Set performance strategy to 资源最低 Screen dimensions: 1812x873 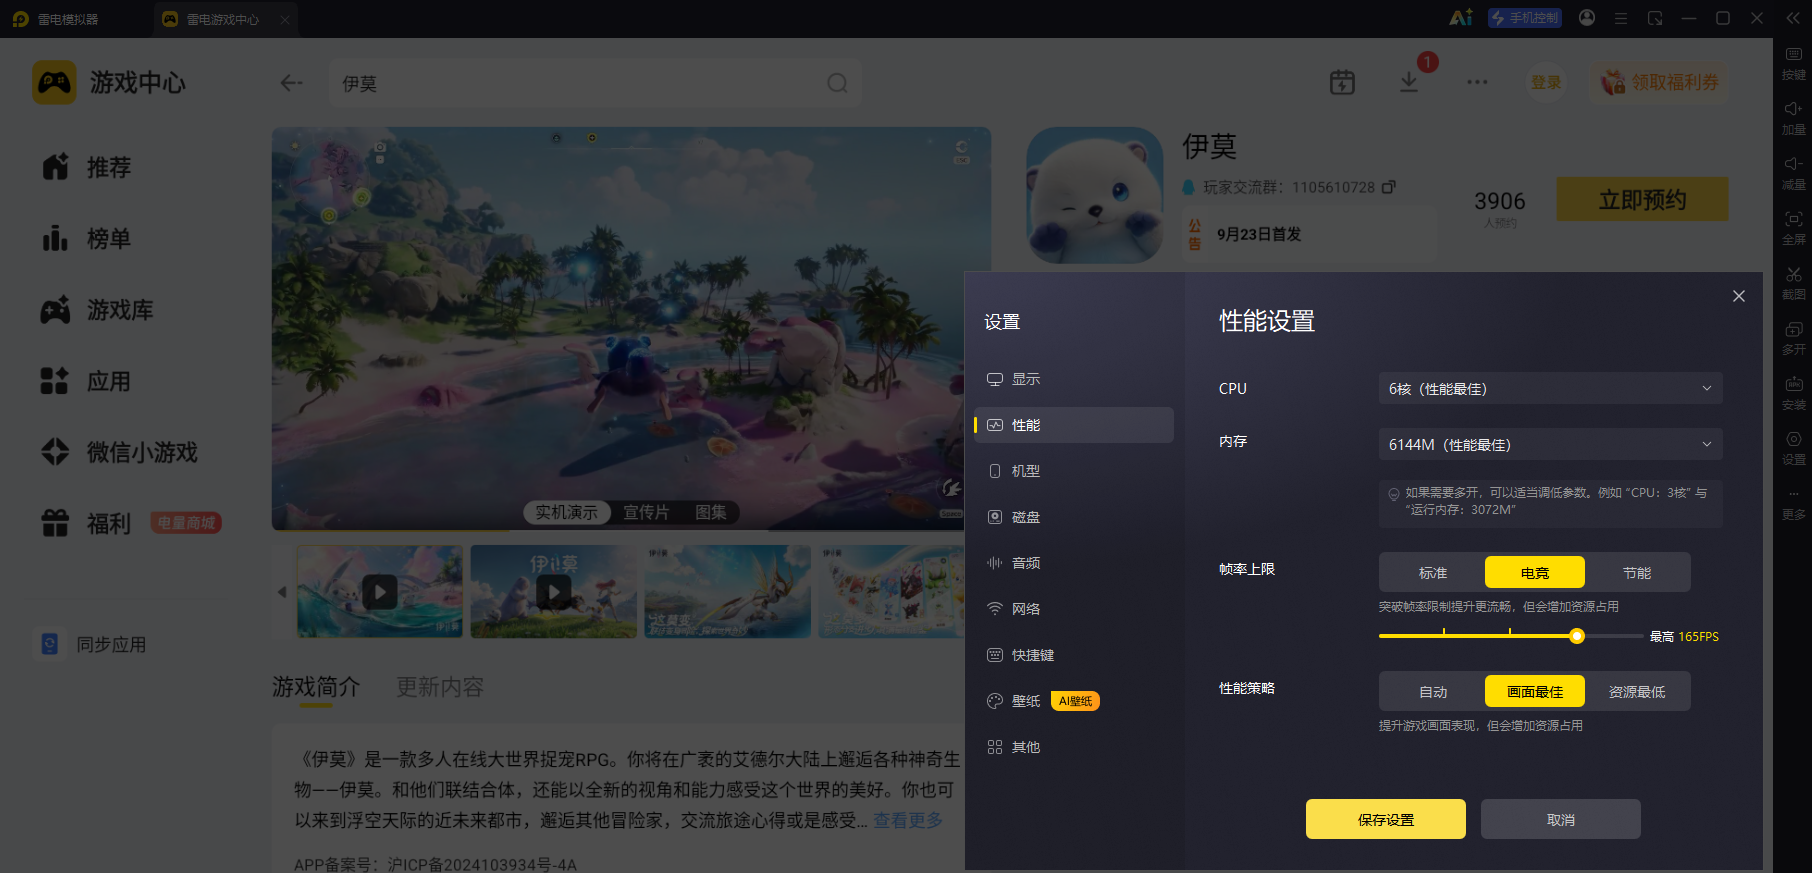(1637, 692)
